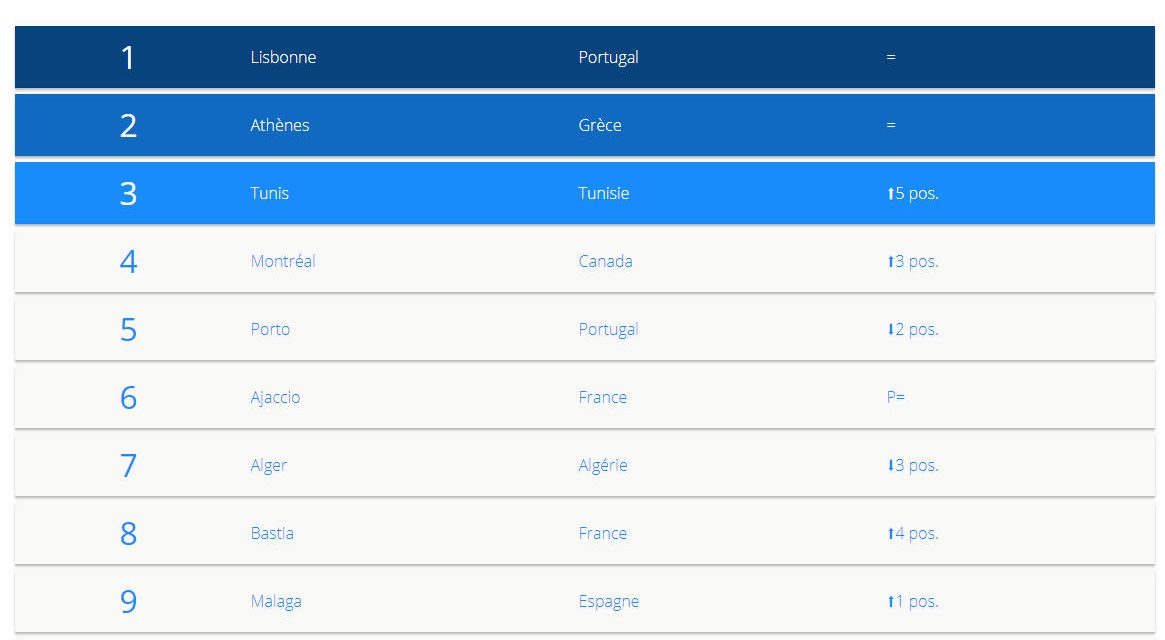Open the Athènes city link
The height and width of the screenshot is (640, 1165).
click(280, 126)
